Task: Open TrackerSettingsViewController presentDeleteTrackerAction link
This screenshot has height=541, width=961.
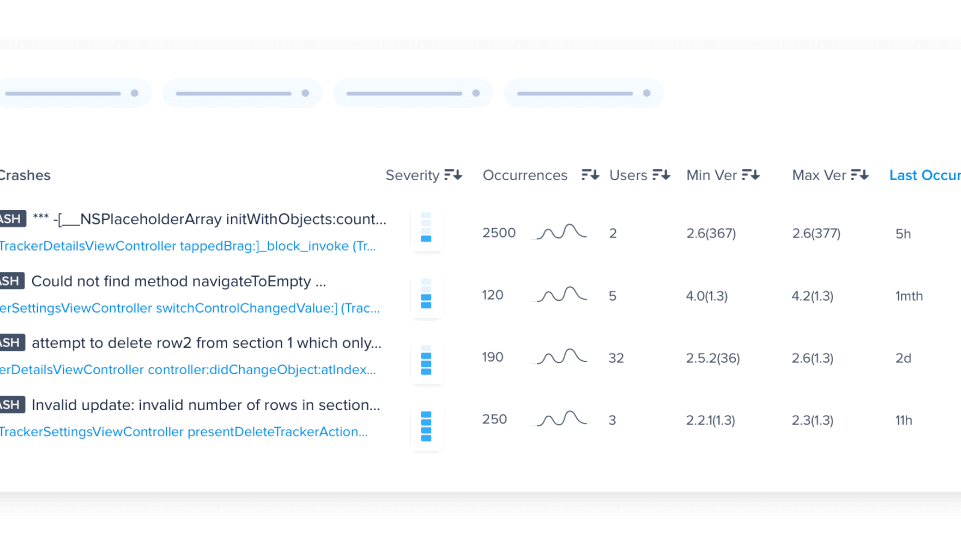Action: click(184, 432)
